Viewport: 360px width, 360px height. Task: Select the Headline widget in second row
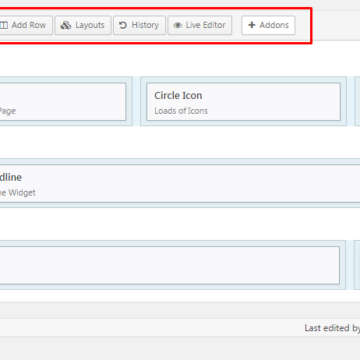180,183
